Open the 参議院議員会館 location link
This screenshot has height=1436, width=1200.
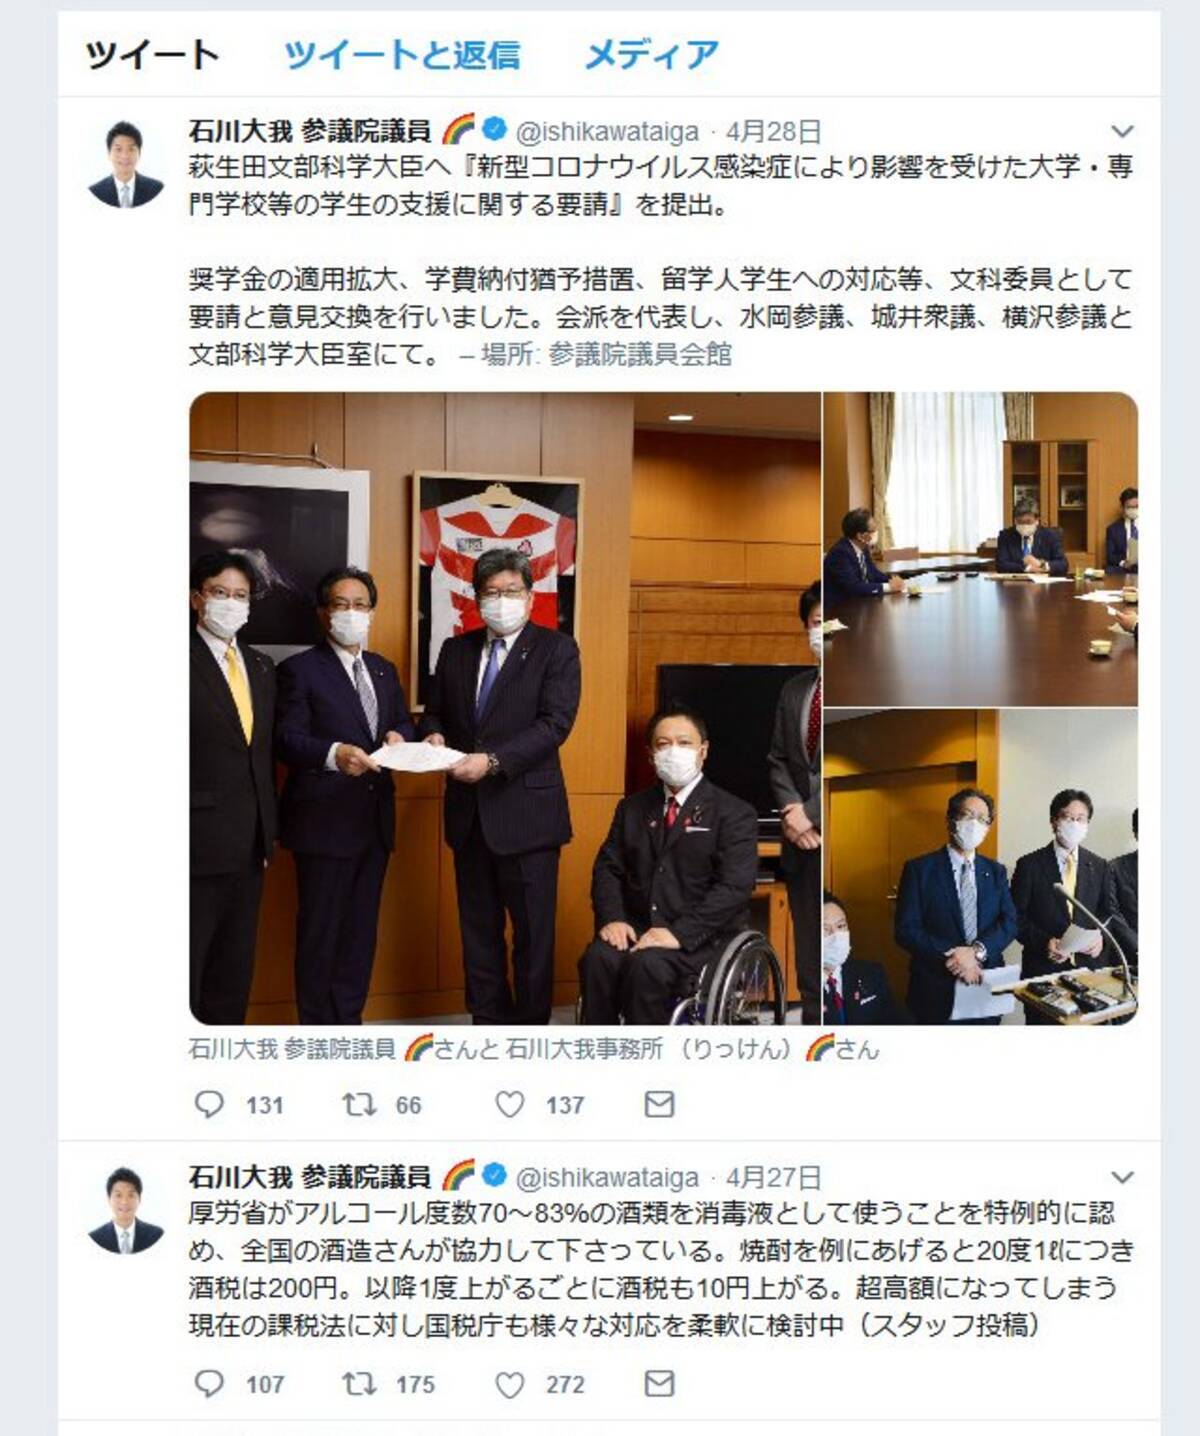point(640,354)
